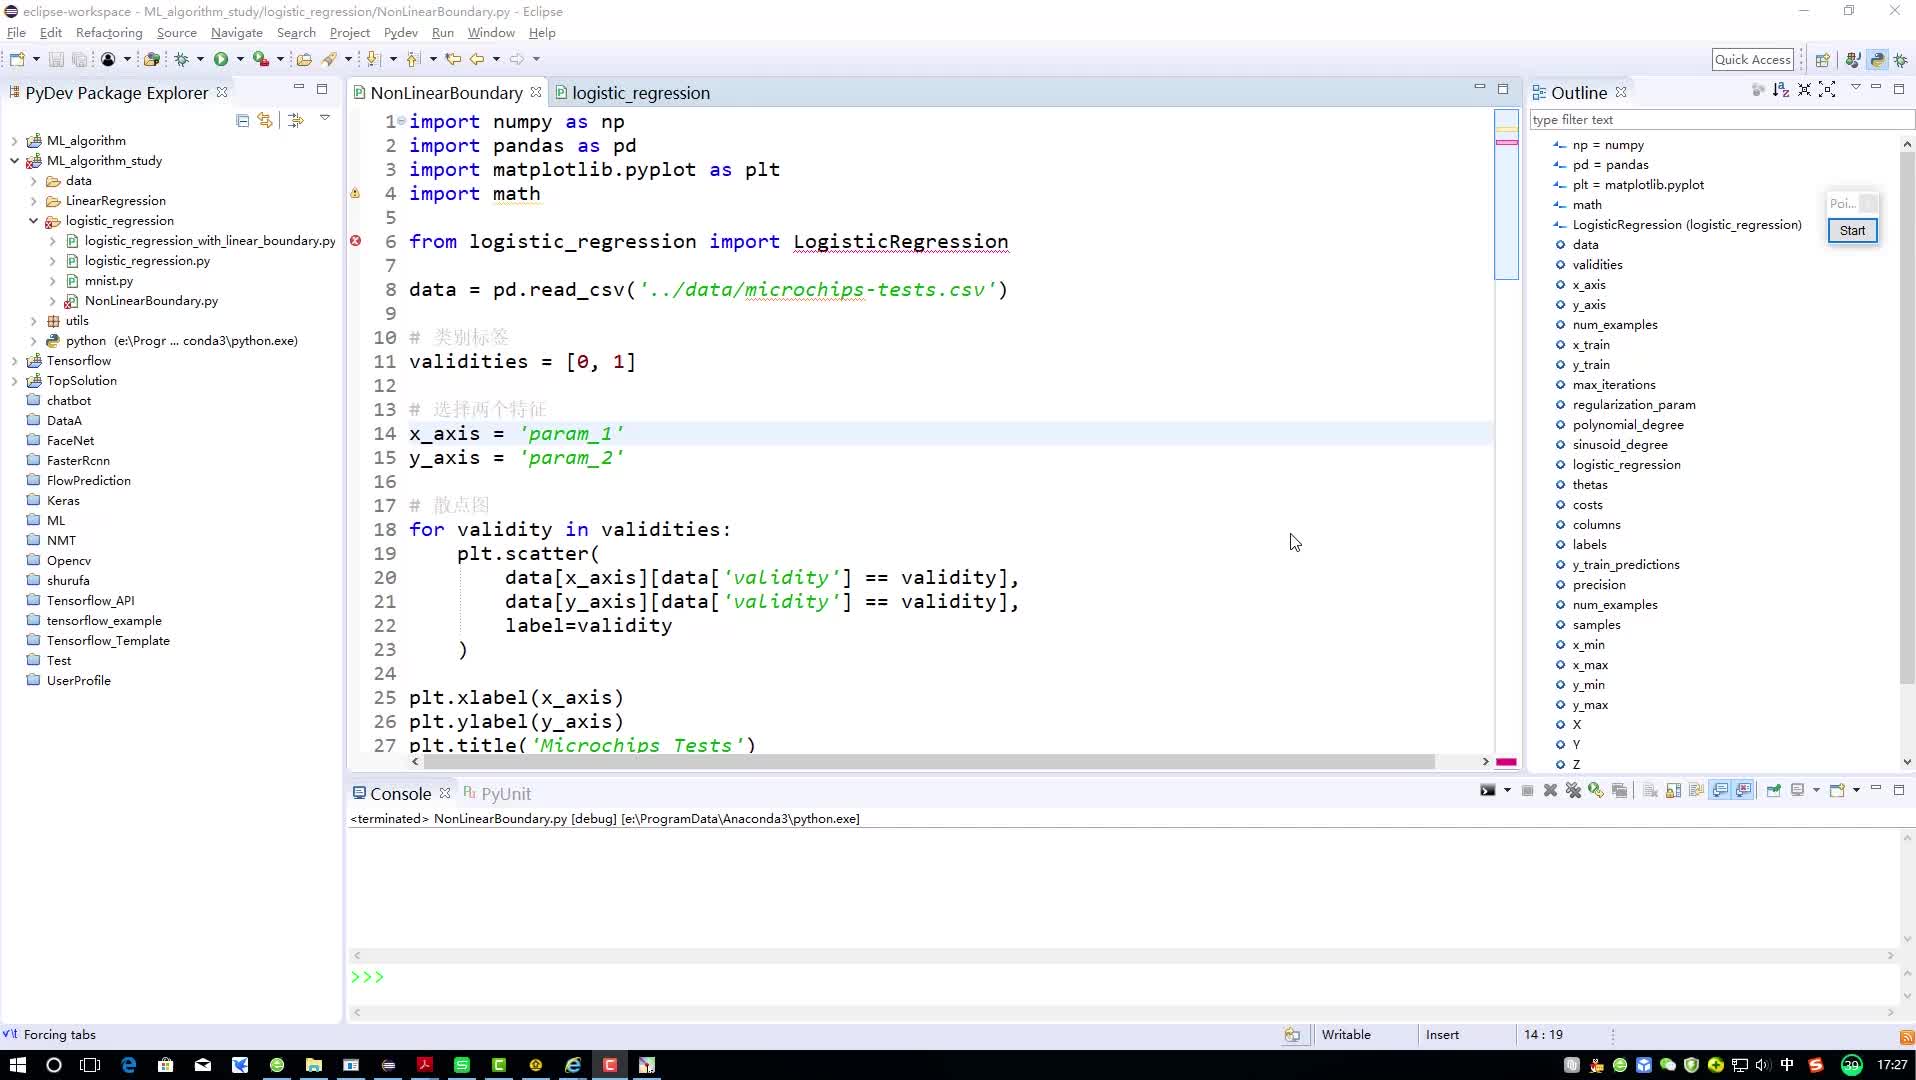Image resolution: width=1916 pixels, height=1080 pixels.
Task: Click the Debug bug icon in main toolbar
Action: [181, 59]
